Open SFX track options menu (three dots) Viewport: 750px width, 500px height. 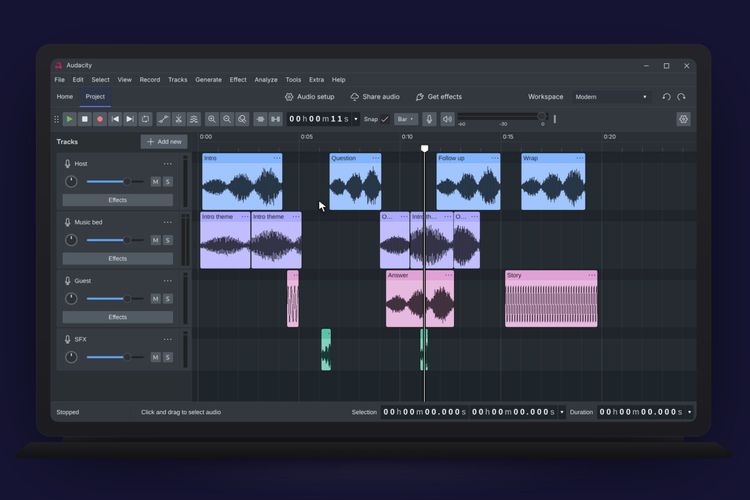pos(167,339)
